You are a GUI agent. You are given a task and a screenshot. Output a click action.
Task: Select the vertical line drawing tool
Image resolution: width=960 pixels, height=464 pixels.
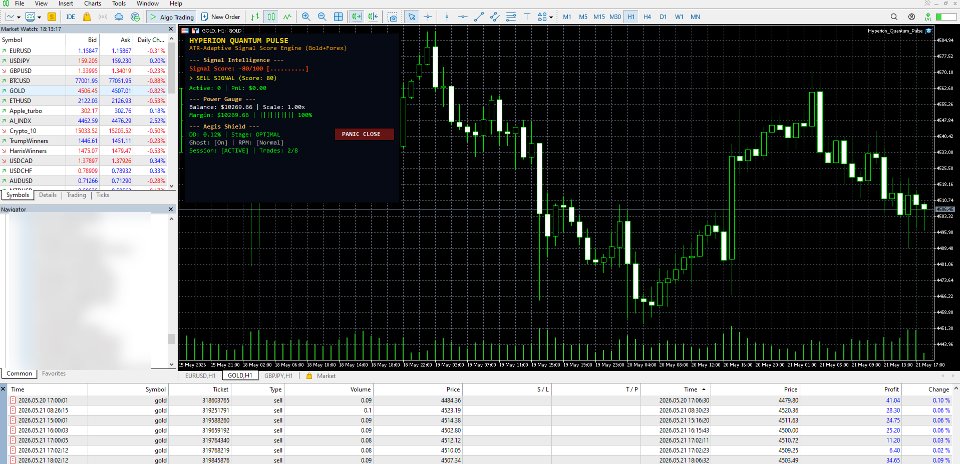[x=446, y=17]
